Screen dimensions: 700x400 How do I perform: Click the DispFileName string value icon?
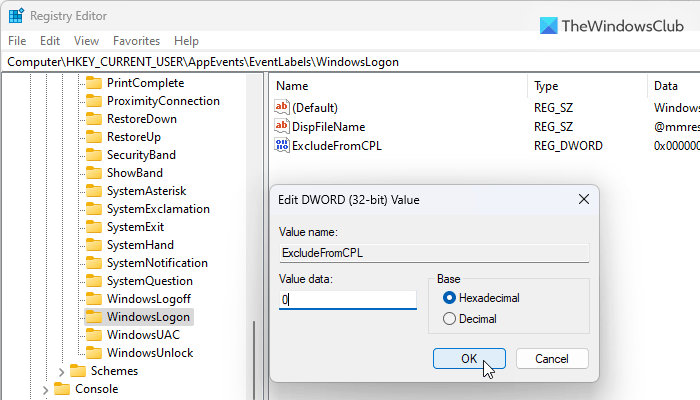[282, 127]
